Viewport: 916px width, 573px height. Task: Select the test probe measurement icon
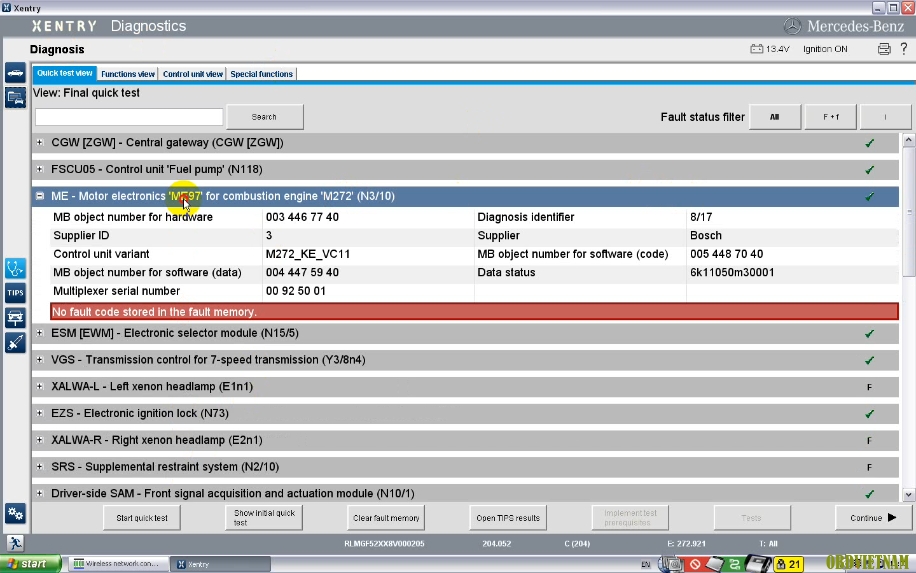click(x=15, y=343)
